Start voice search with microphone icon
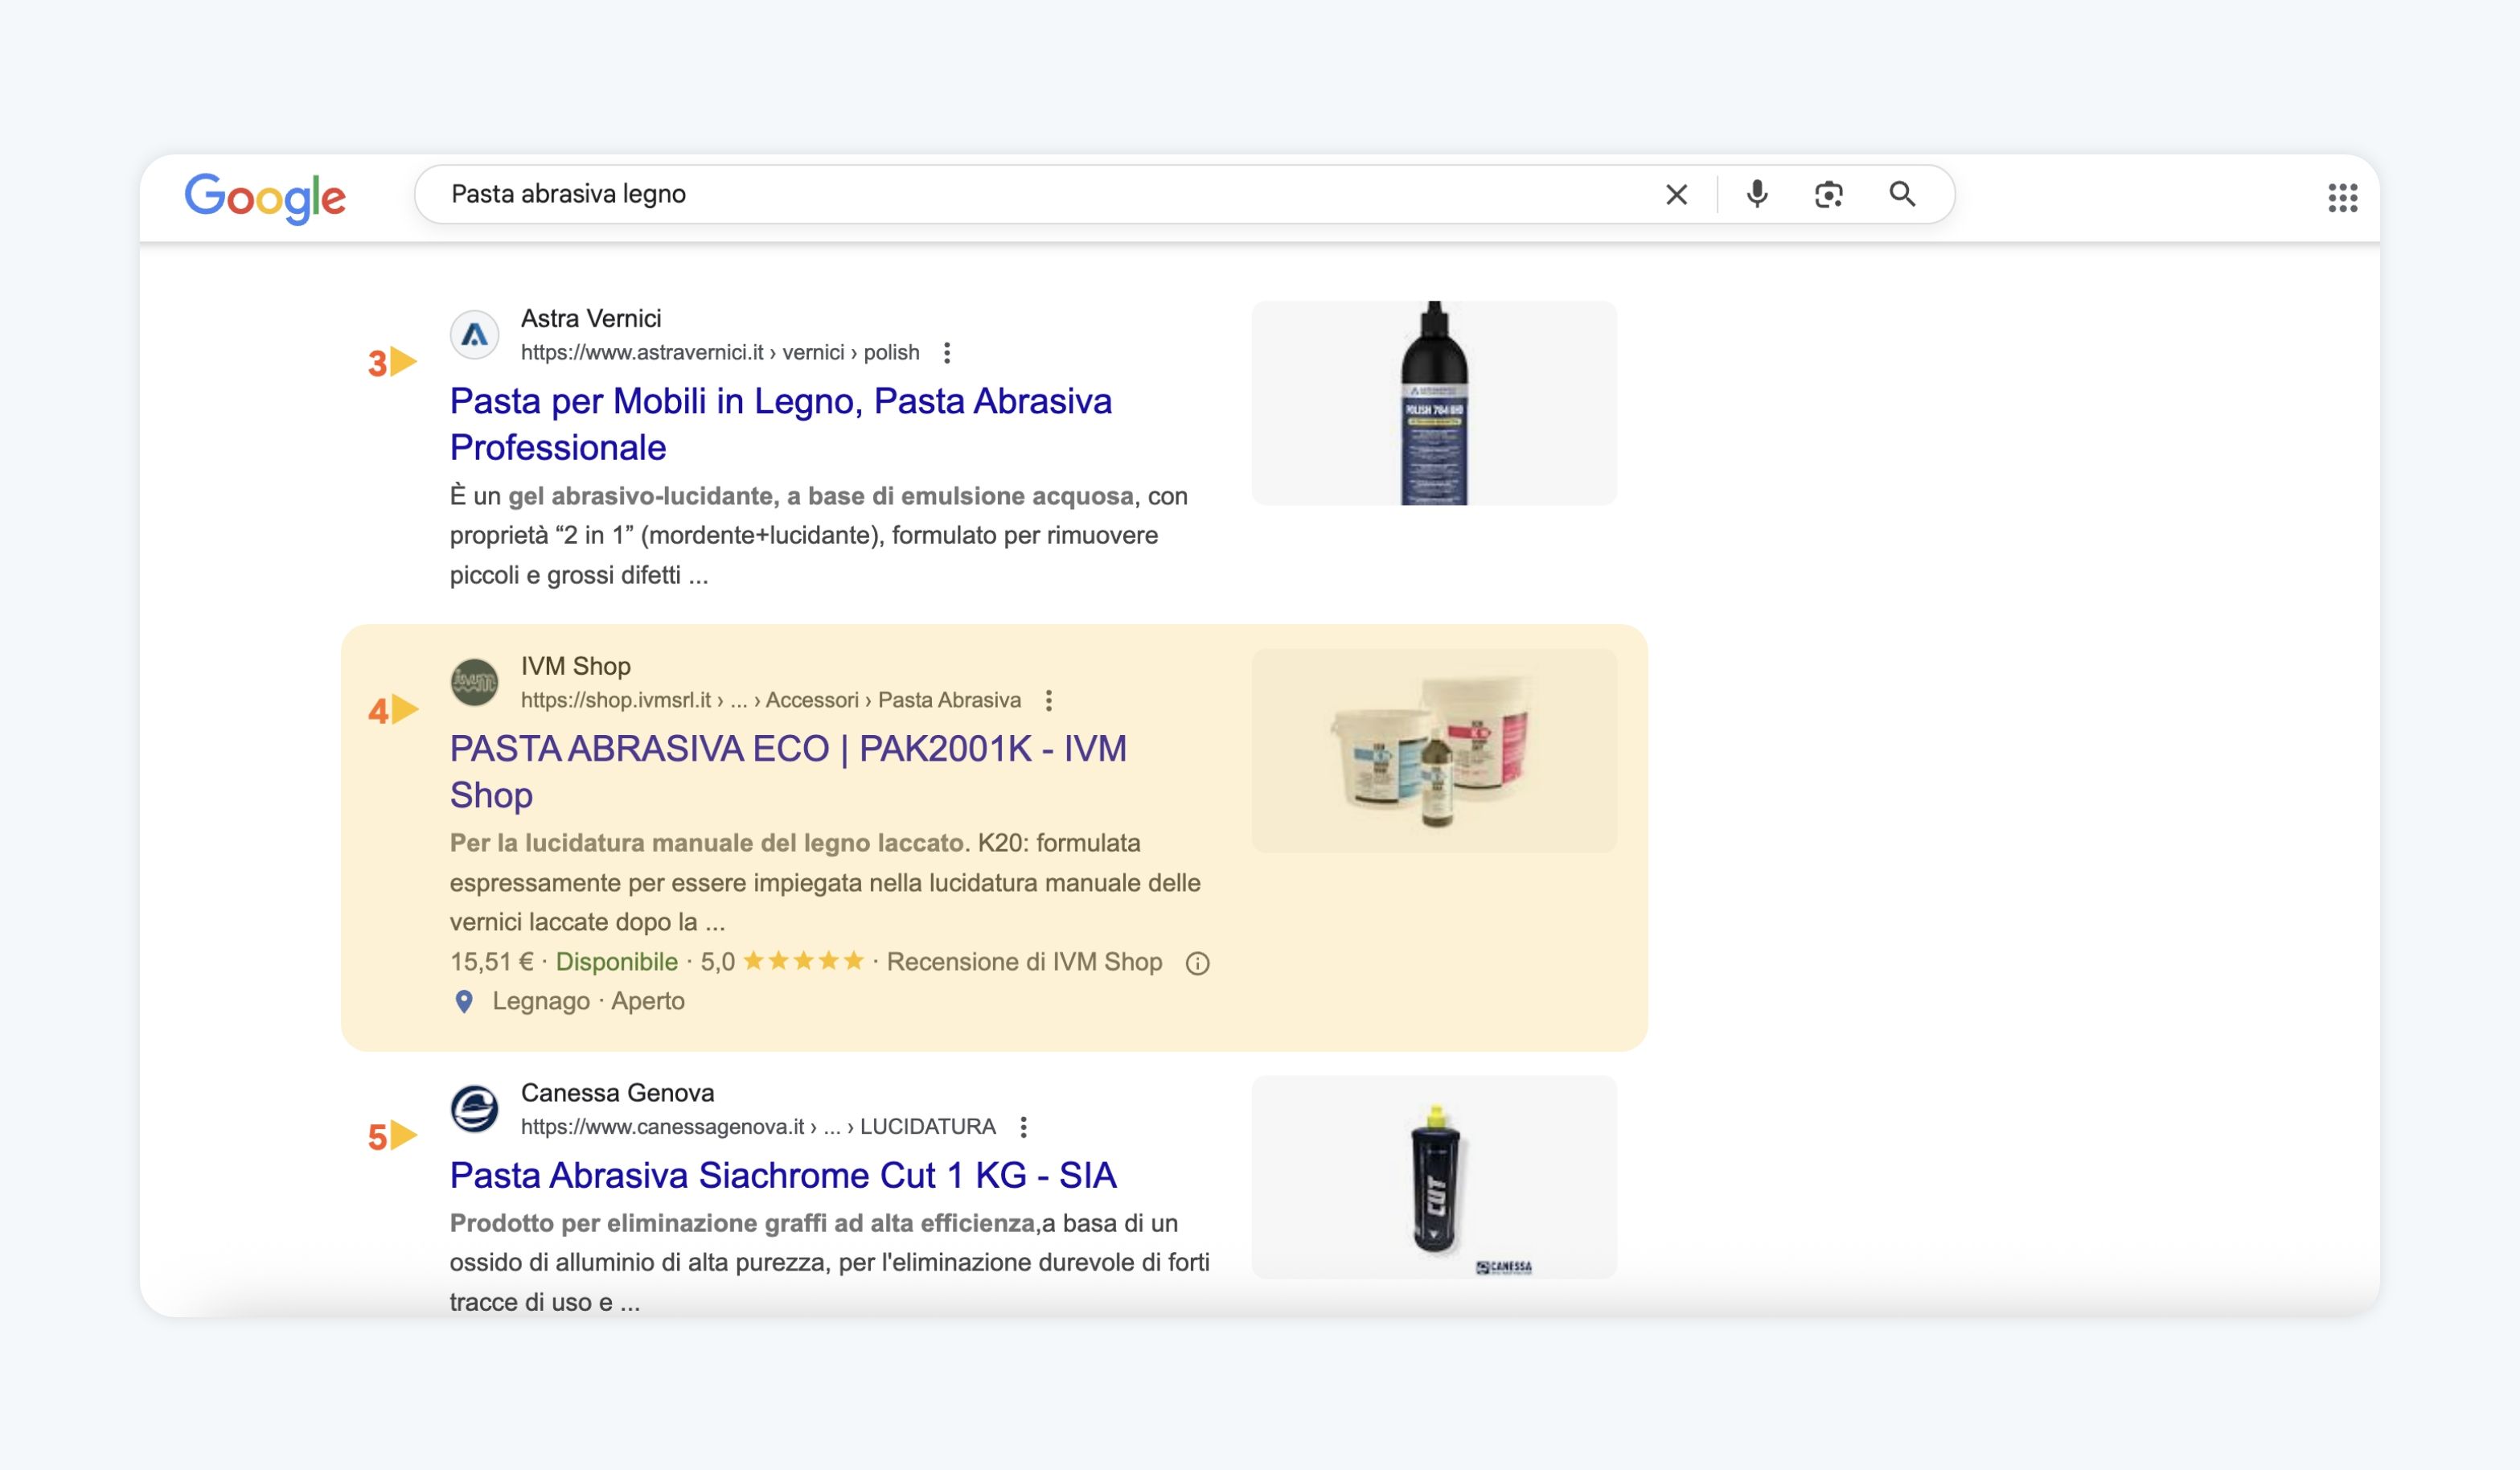2520x1470 pixels. click(1756, 194)
